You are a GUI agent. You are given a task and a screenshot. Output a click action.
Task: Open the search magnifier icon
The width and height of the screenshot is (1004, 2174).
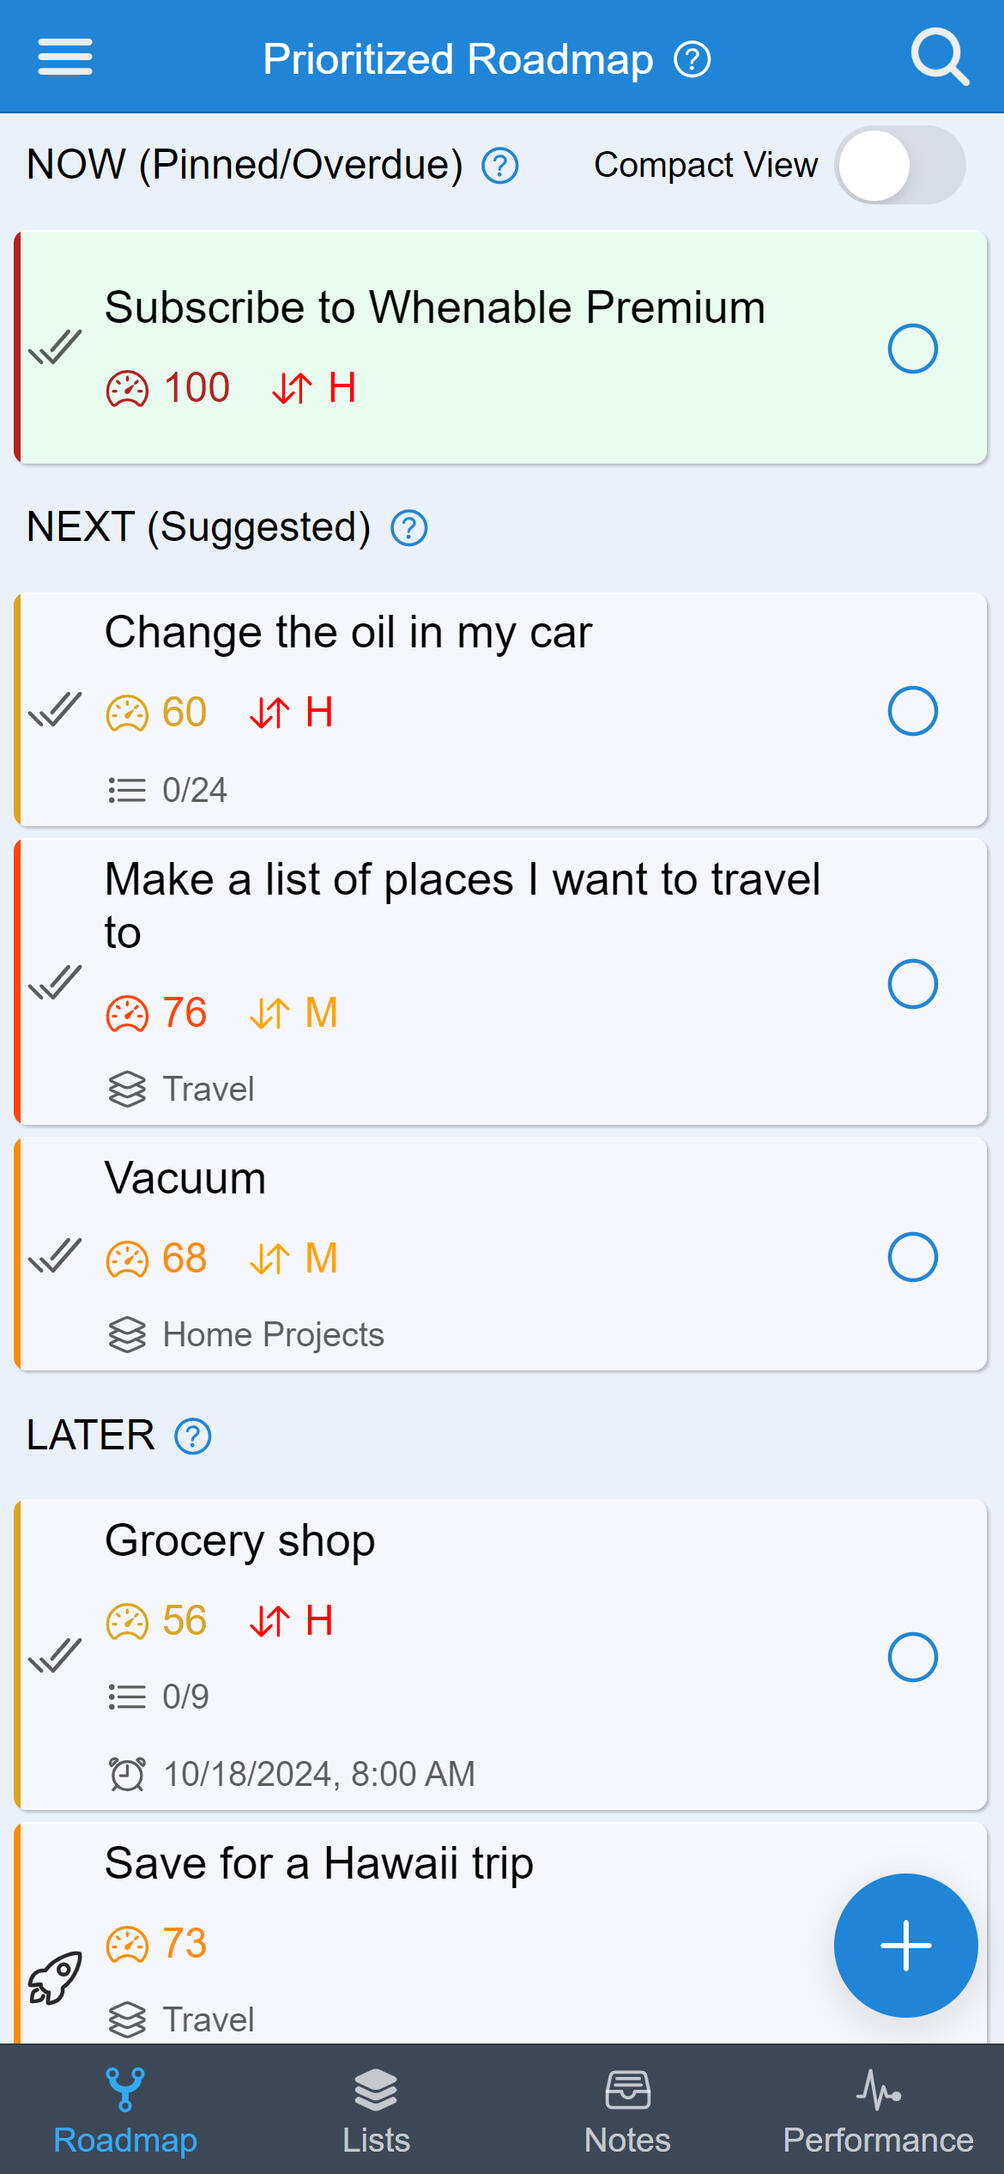click(939, 58)
